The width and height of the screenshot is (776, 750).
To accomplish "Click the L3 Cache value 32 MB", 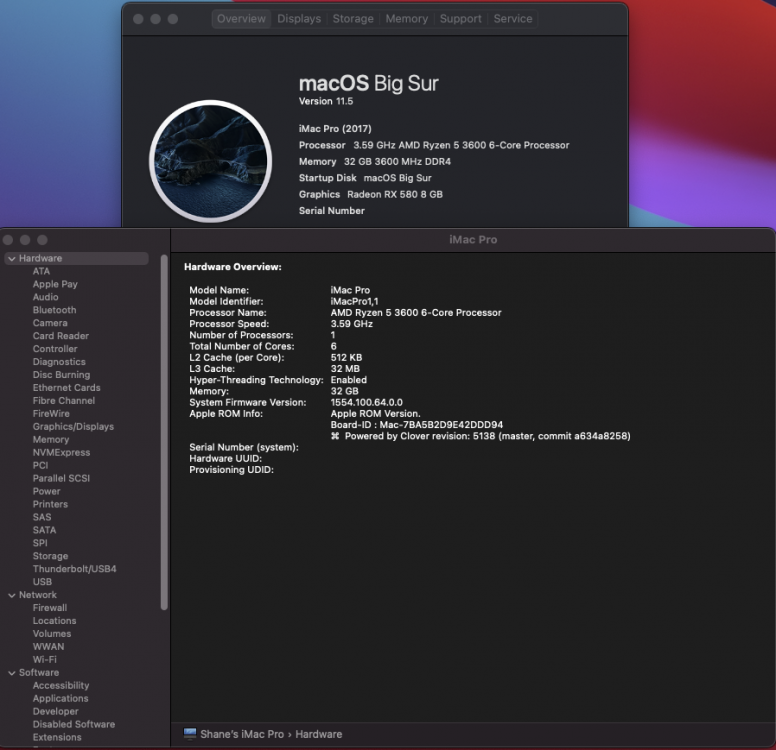I will (x=345, y=369).
